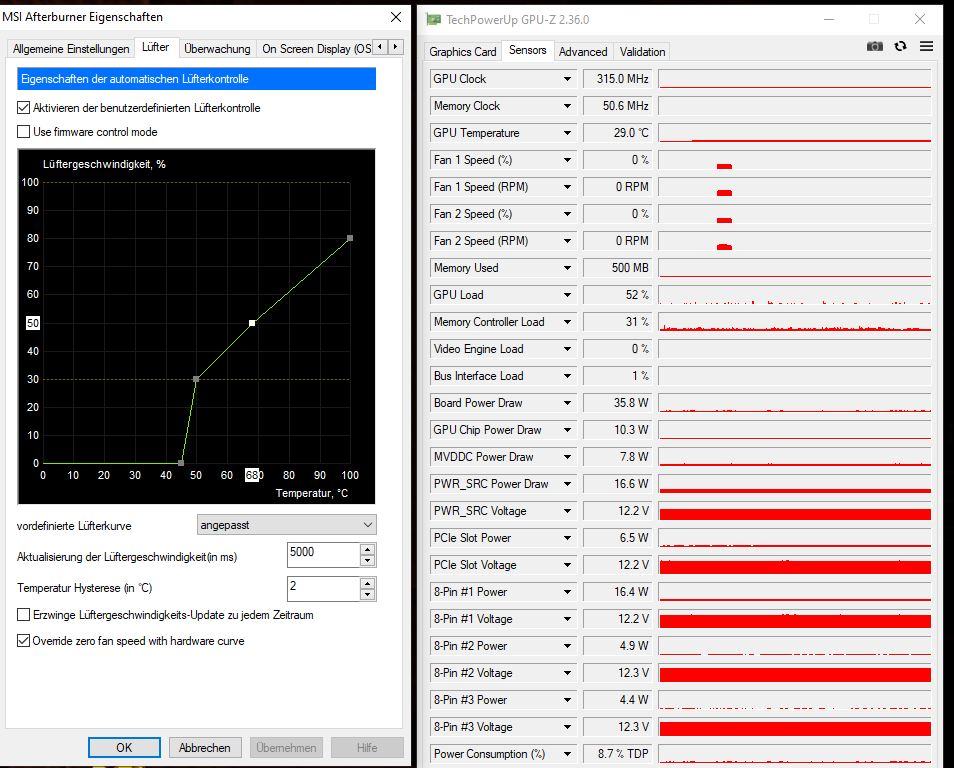The height and width of the screenshot is (768, 954).
Task: Click the PWR_SRC Voltage graph bar
Action: click(x=795, y=511)
